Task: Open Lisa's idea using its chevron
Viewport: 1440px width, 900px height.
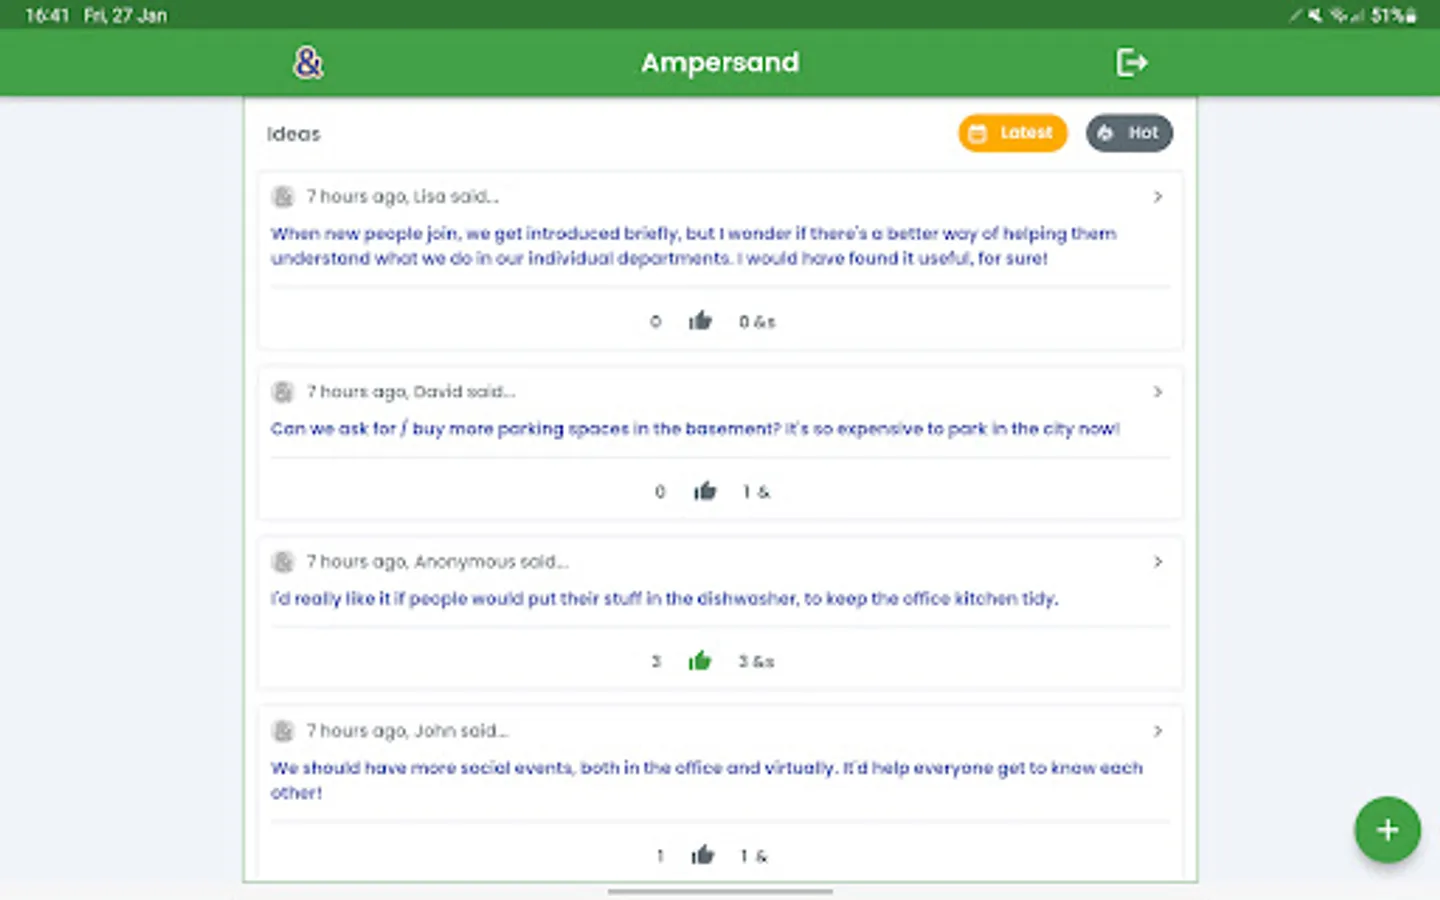Action: pyautogui.click(x=1158, y=197)
